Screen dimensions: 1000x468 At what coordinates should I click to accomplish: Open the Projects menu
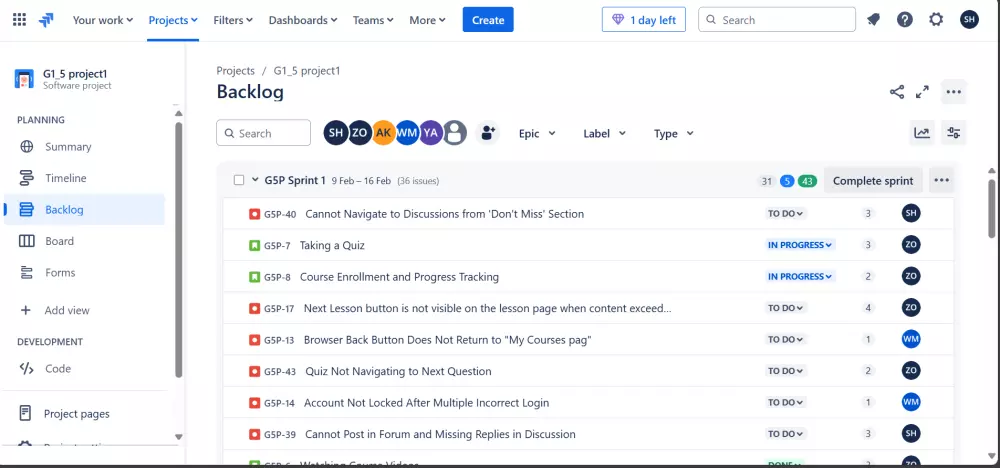tap(173, 20)
